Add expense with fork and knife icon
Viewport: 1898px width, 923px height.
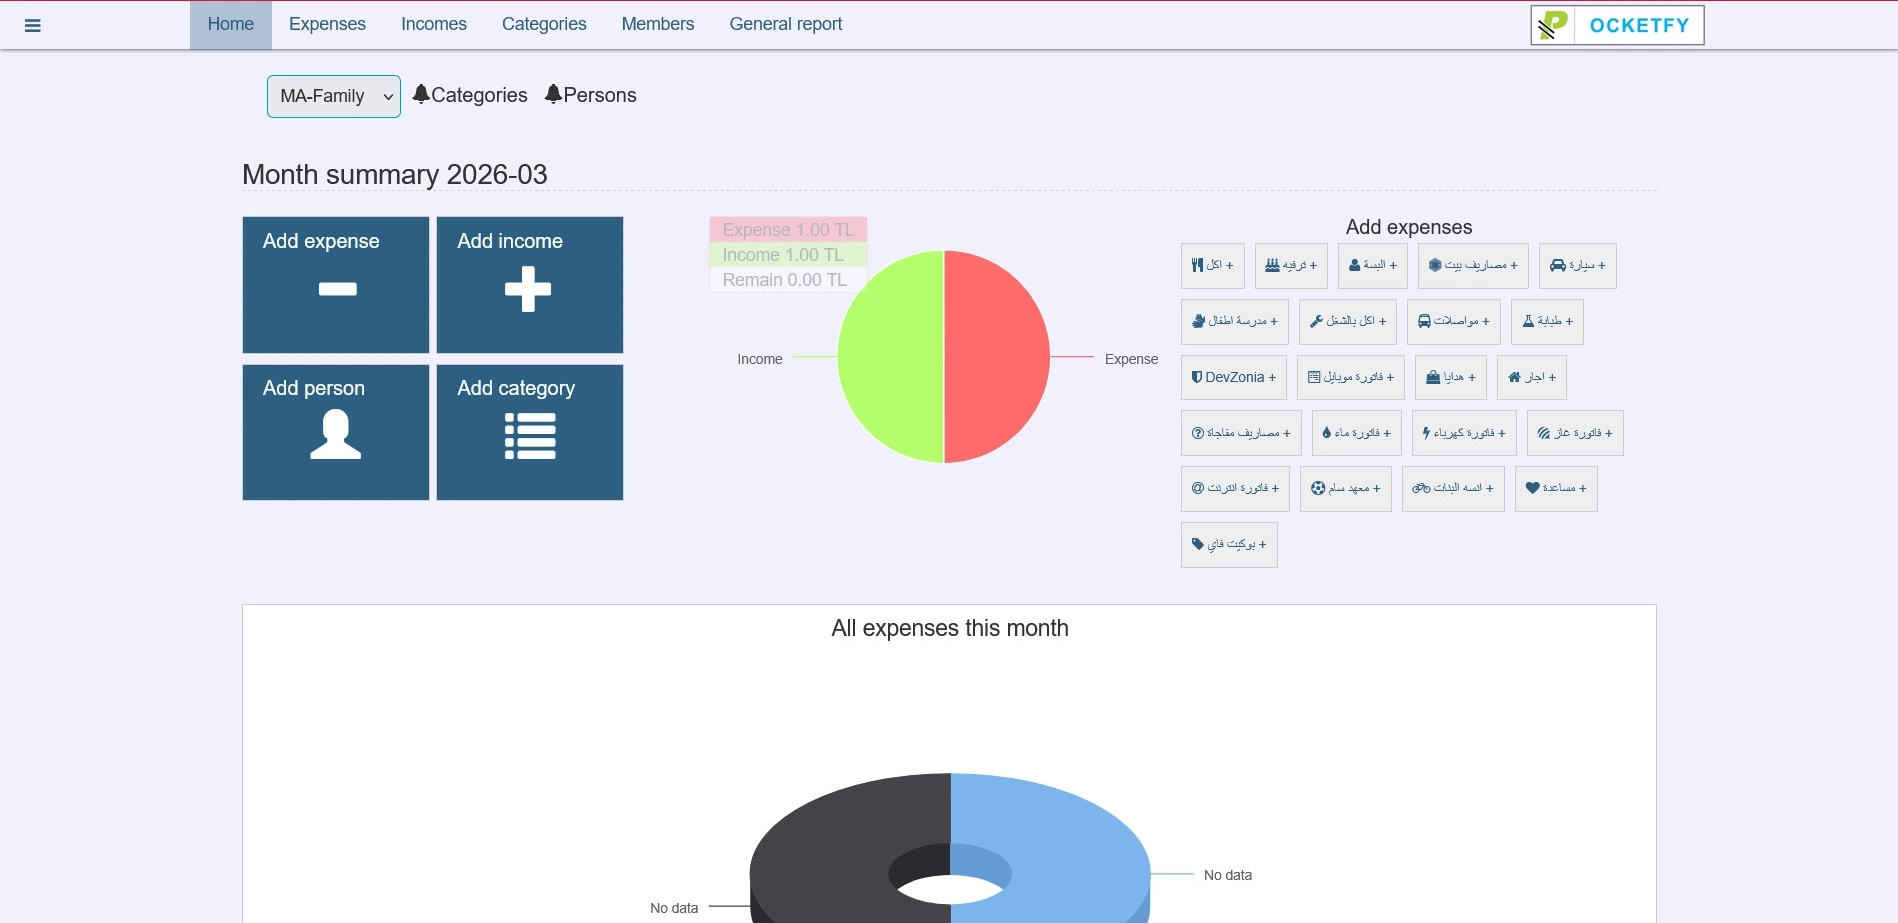point(1212,266)
